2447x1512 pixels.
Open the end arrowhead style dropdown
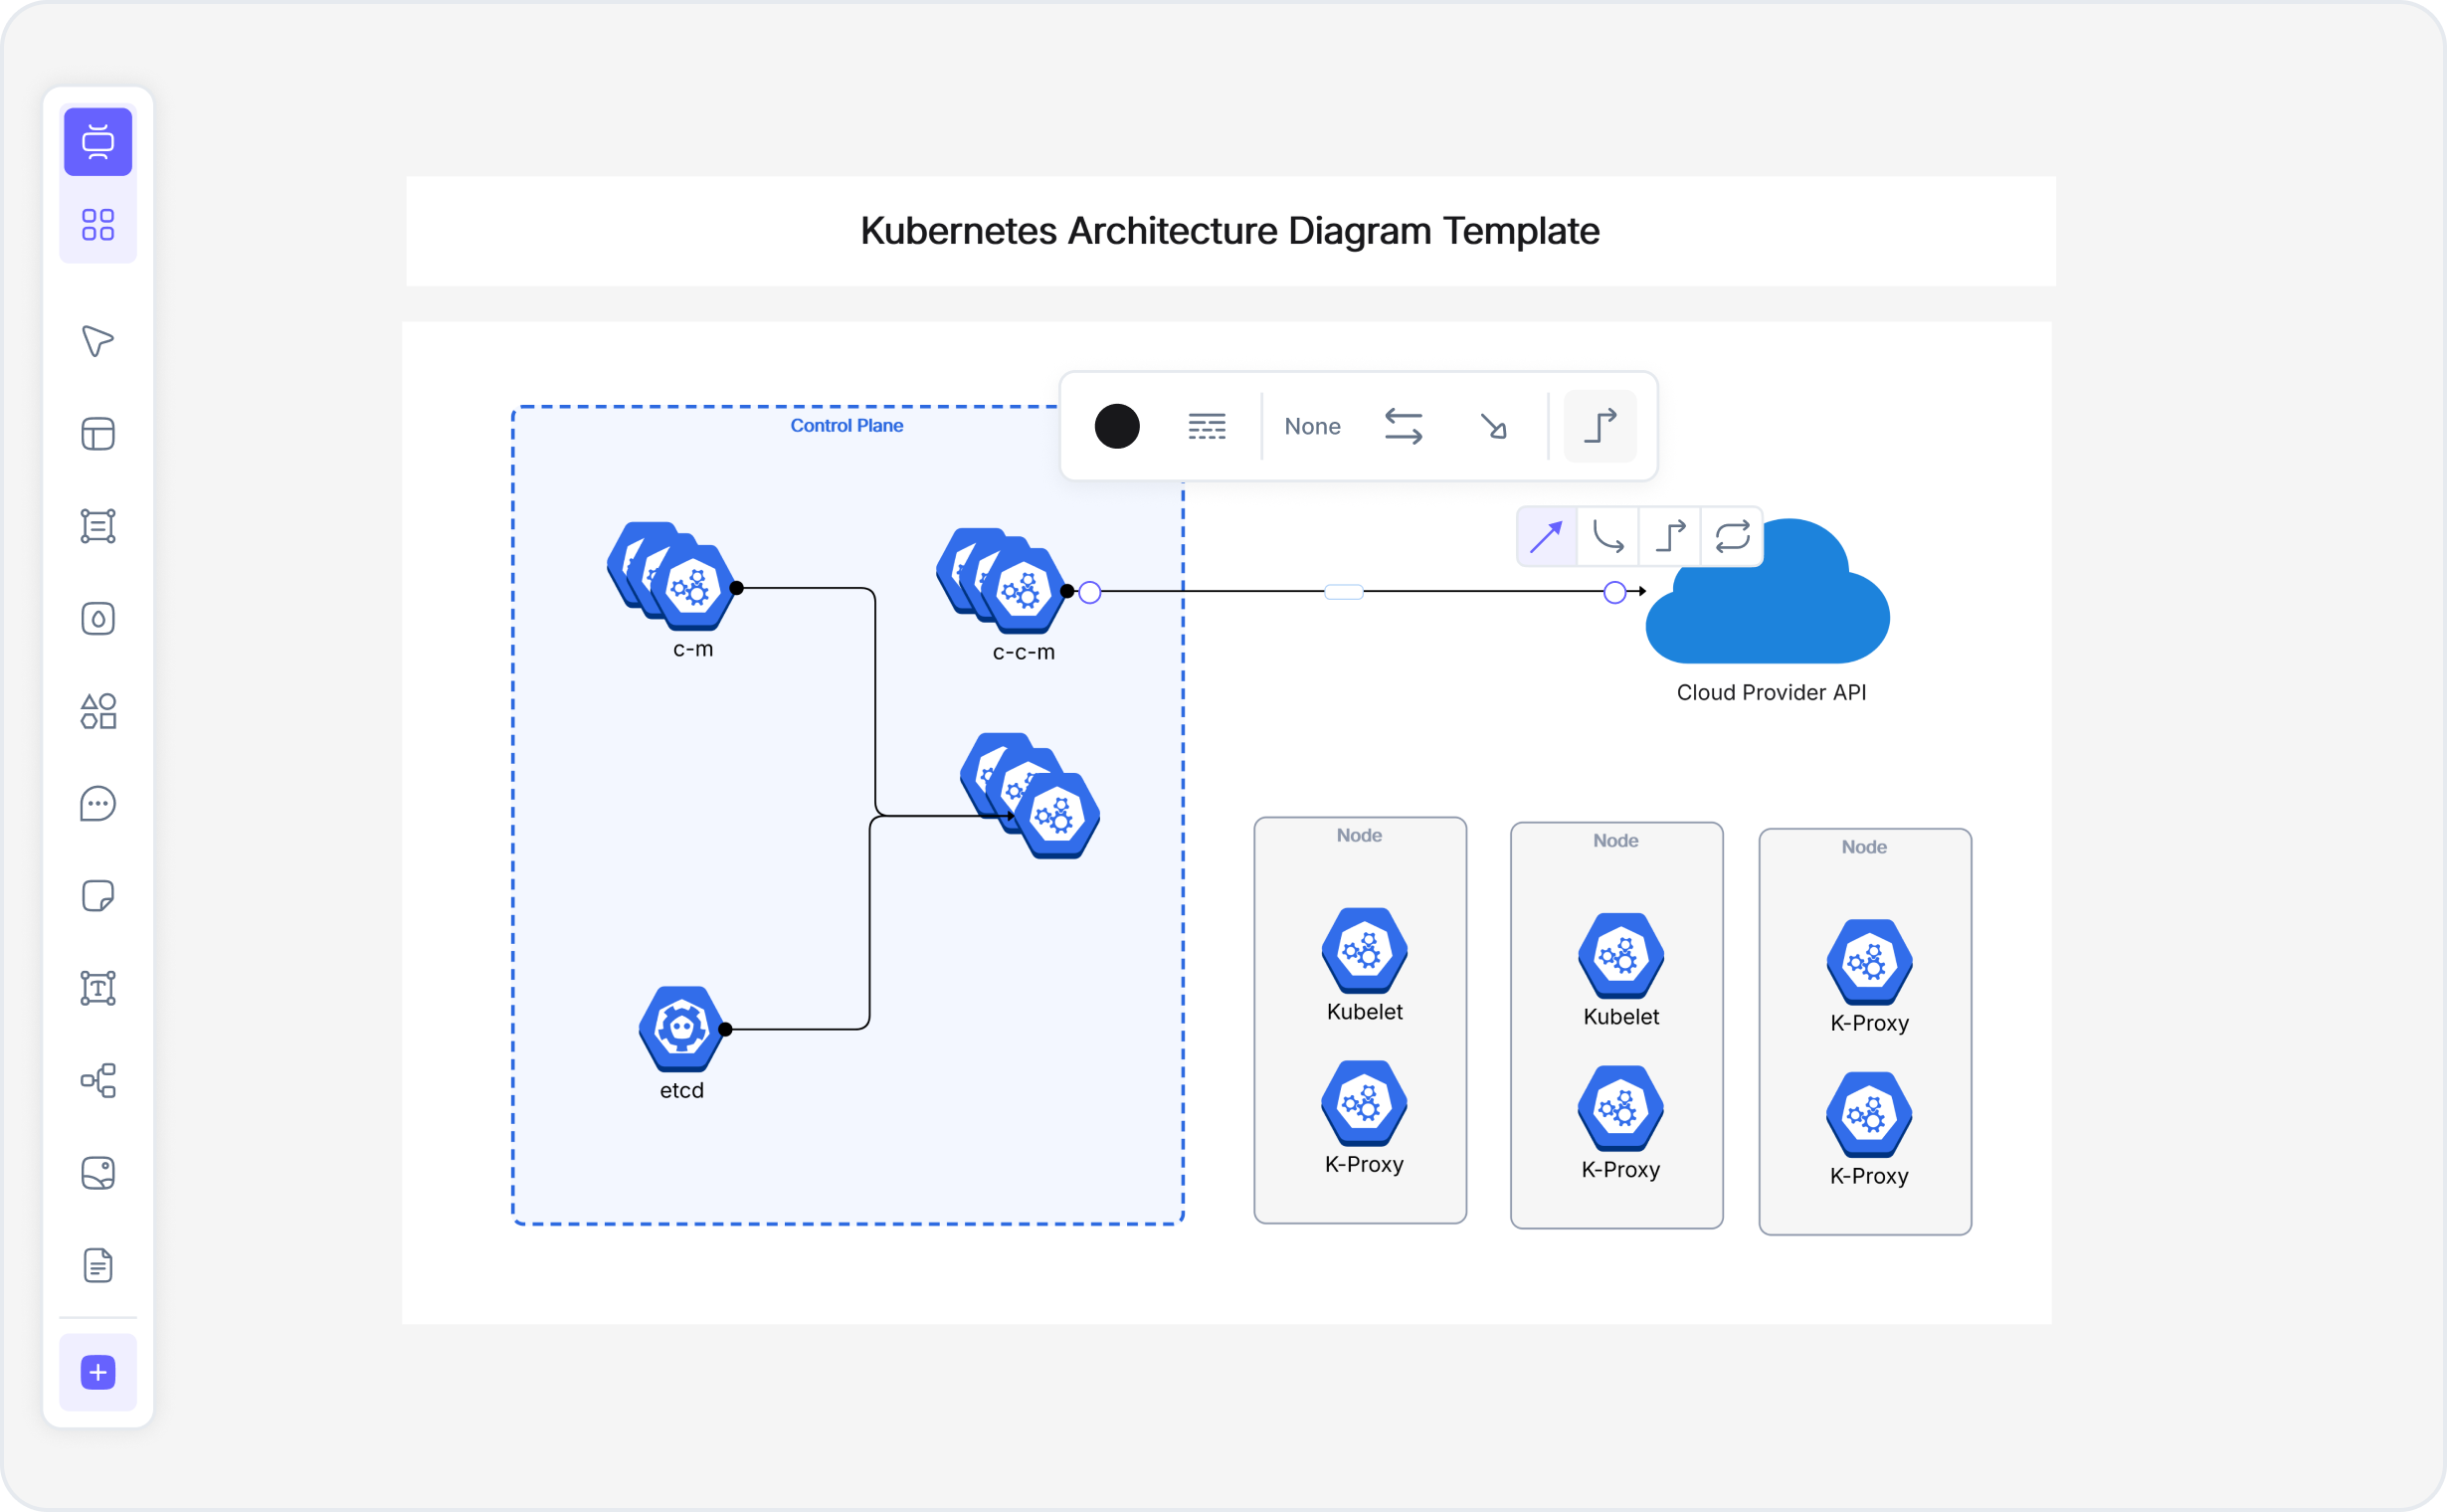(x=1493, y=427)
